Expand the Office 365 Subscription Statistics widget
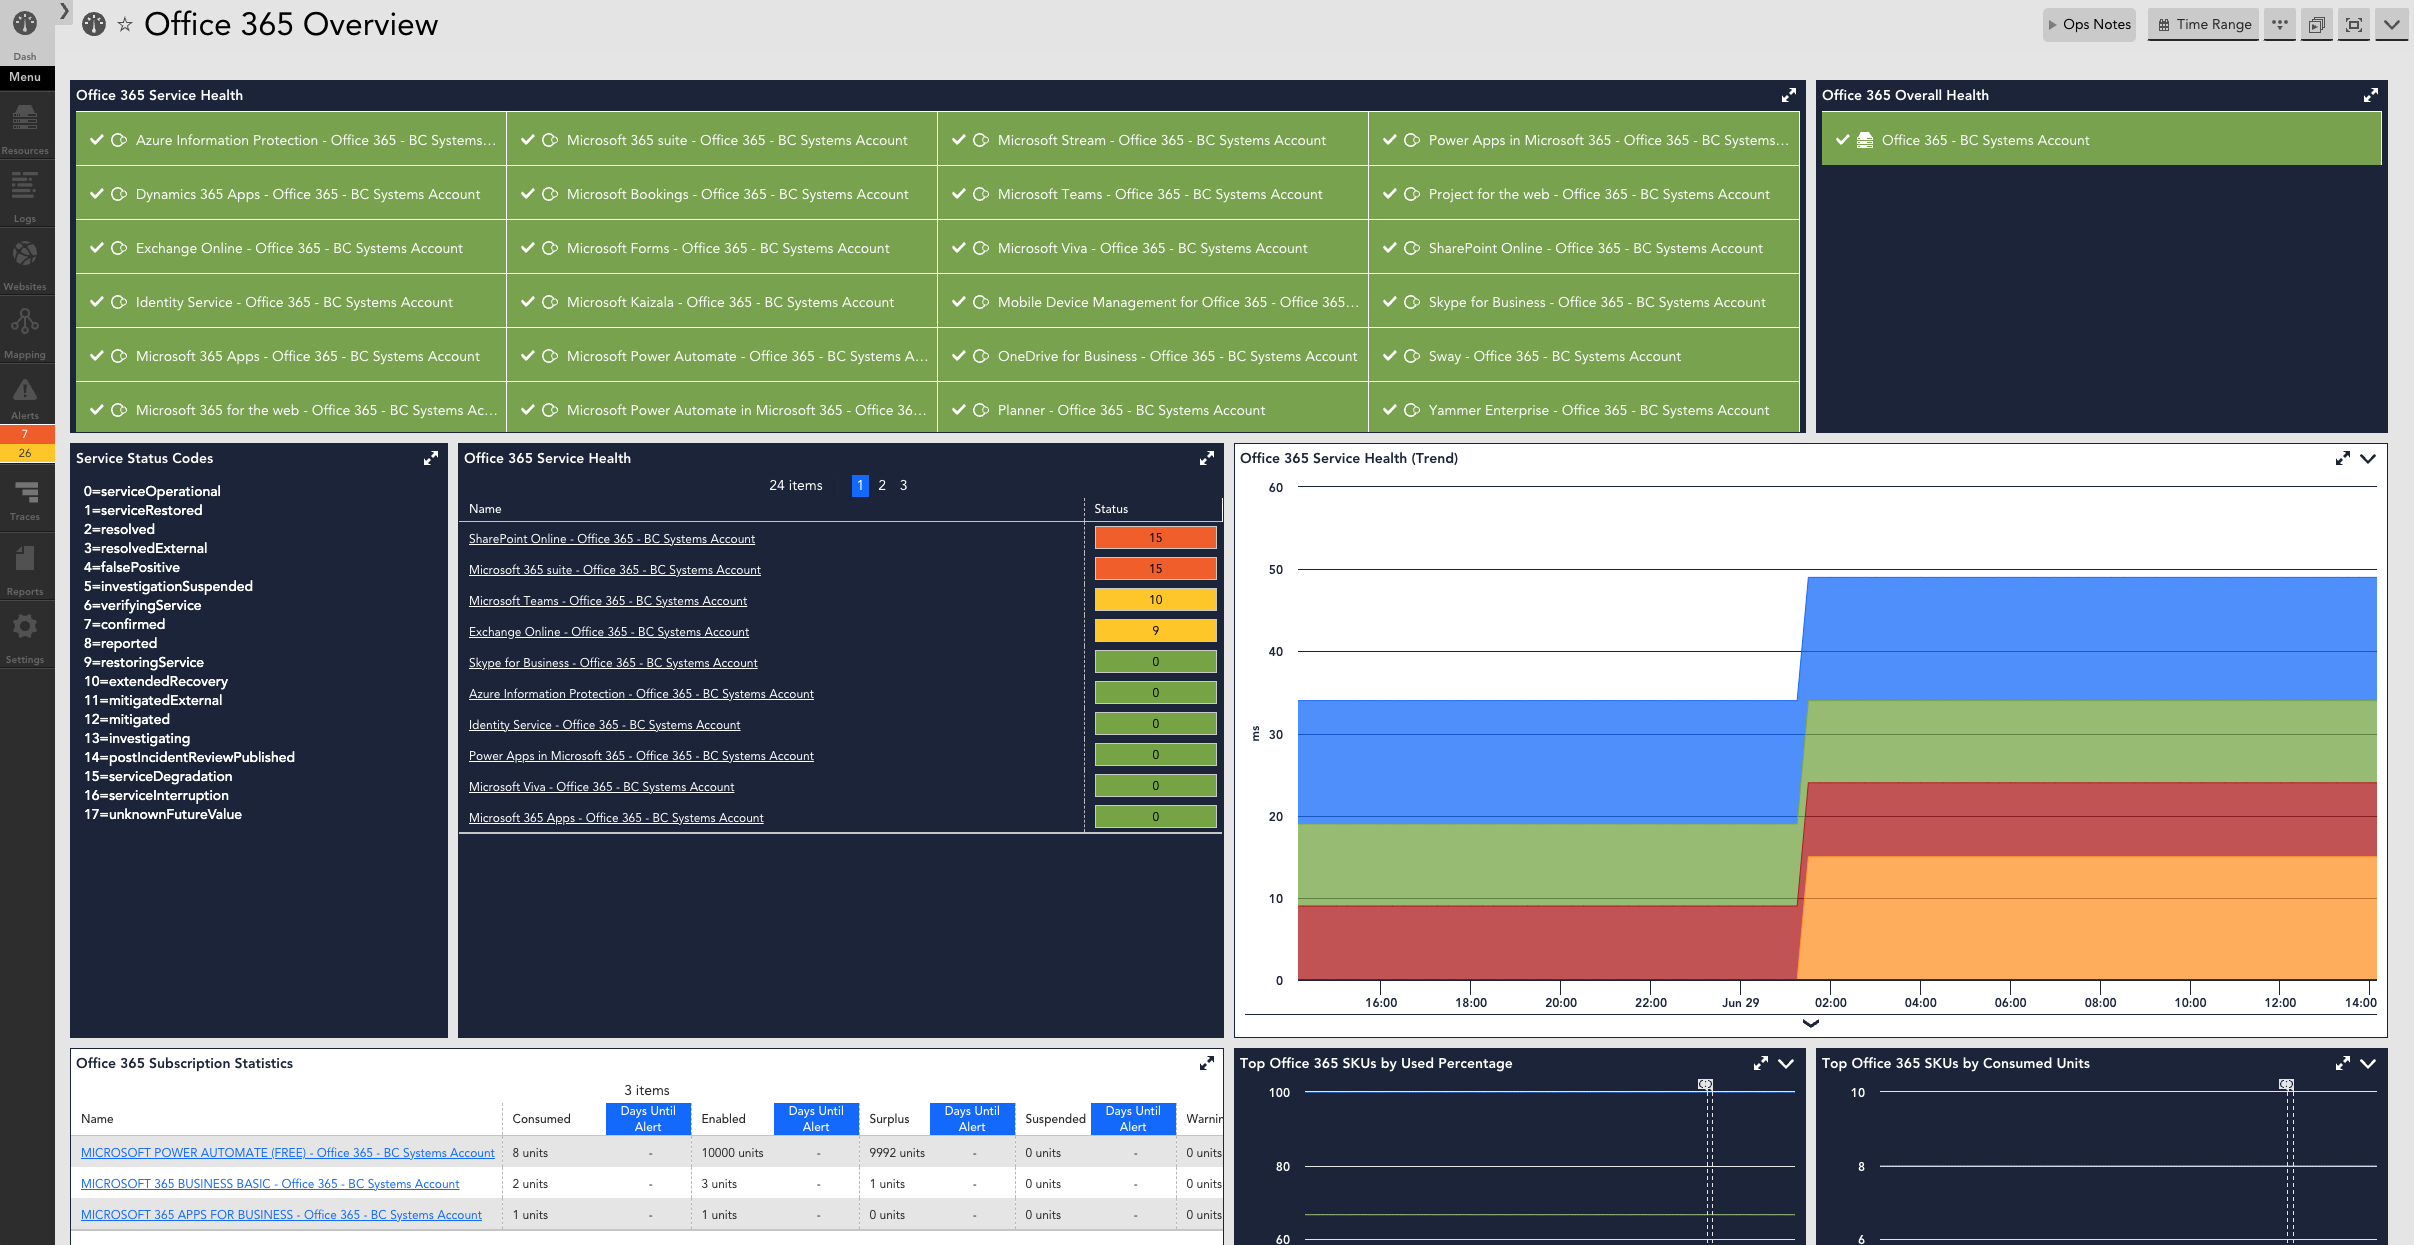 point(1207,1063)
